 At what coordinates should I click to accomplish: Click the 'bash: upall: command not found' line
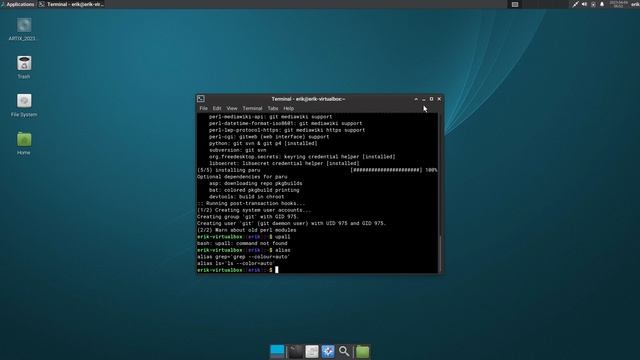tap(242, 243)
